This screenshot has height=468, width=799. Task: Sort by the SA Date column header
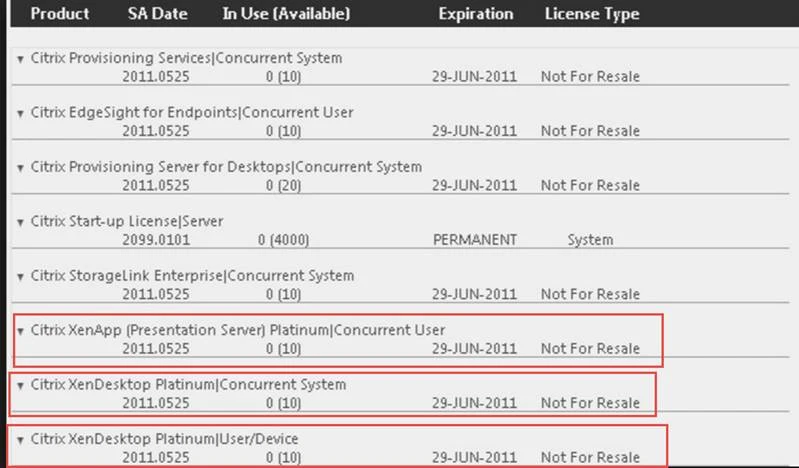coord(158,14)
